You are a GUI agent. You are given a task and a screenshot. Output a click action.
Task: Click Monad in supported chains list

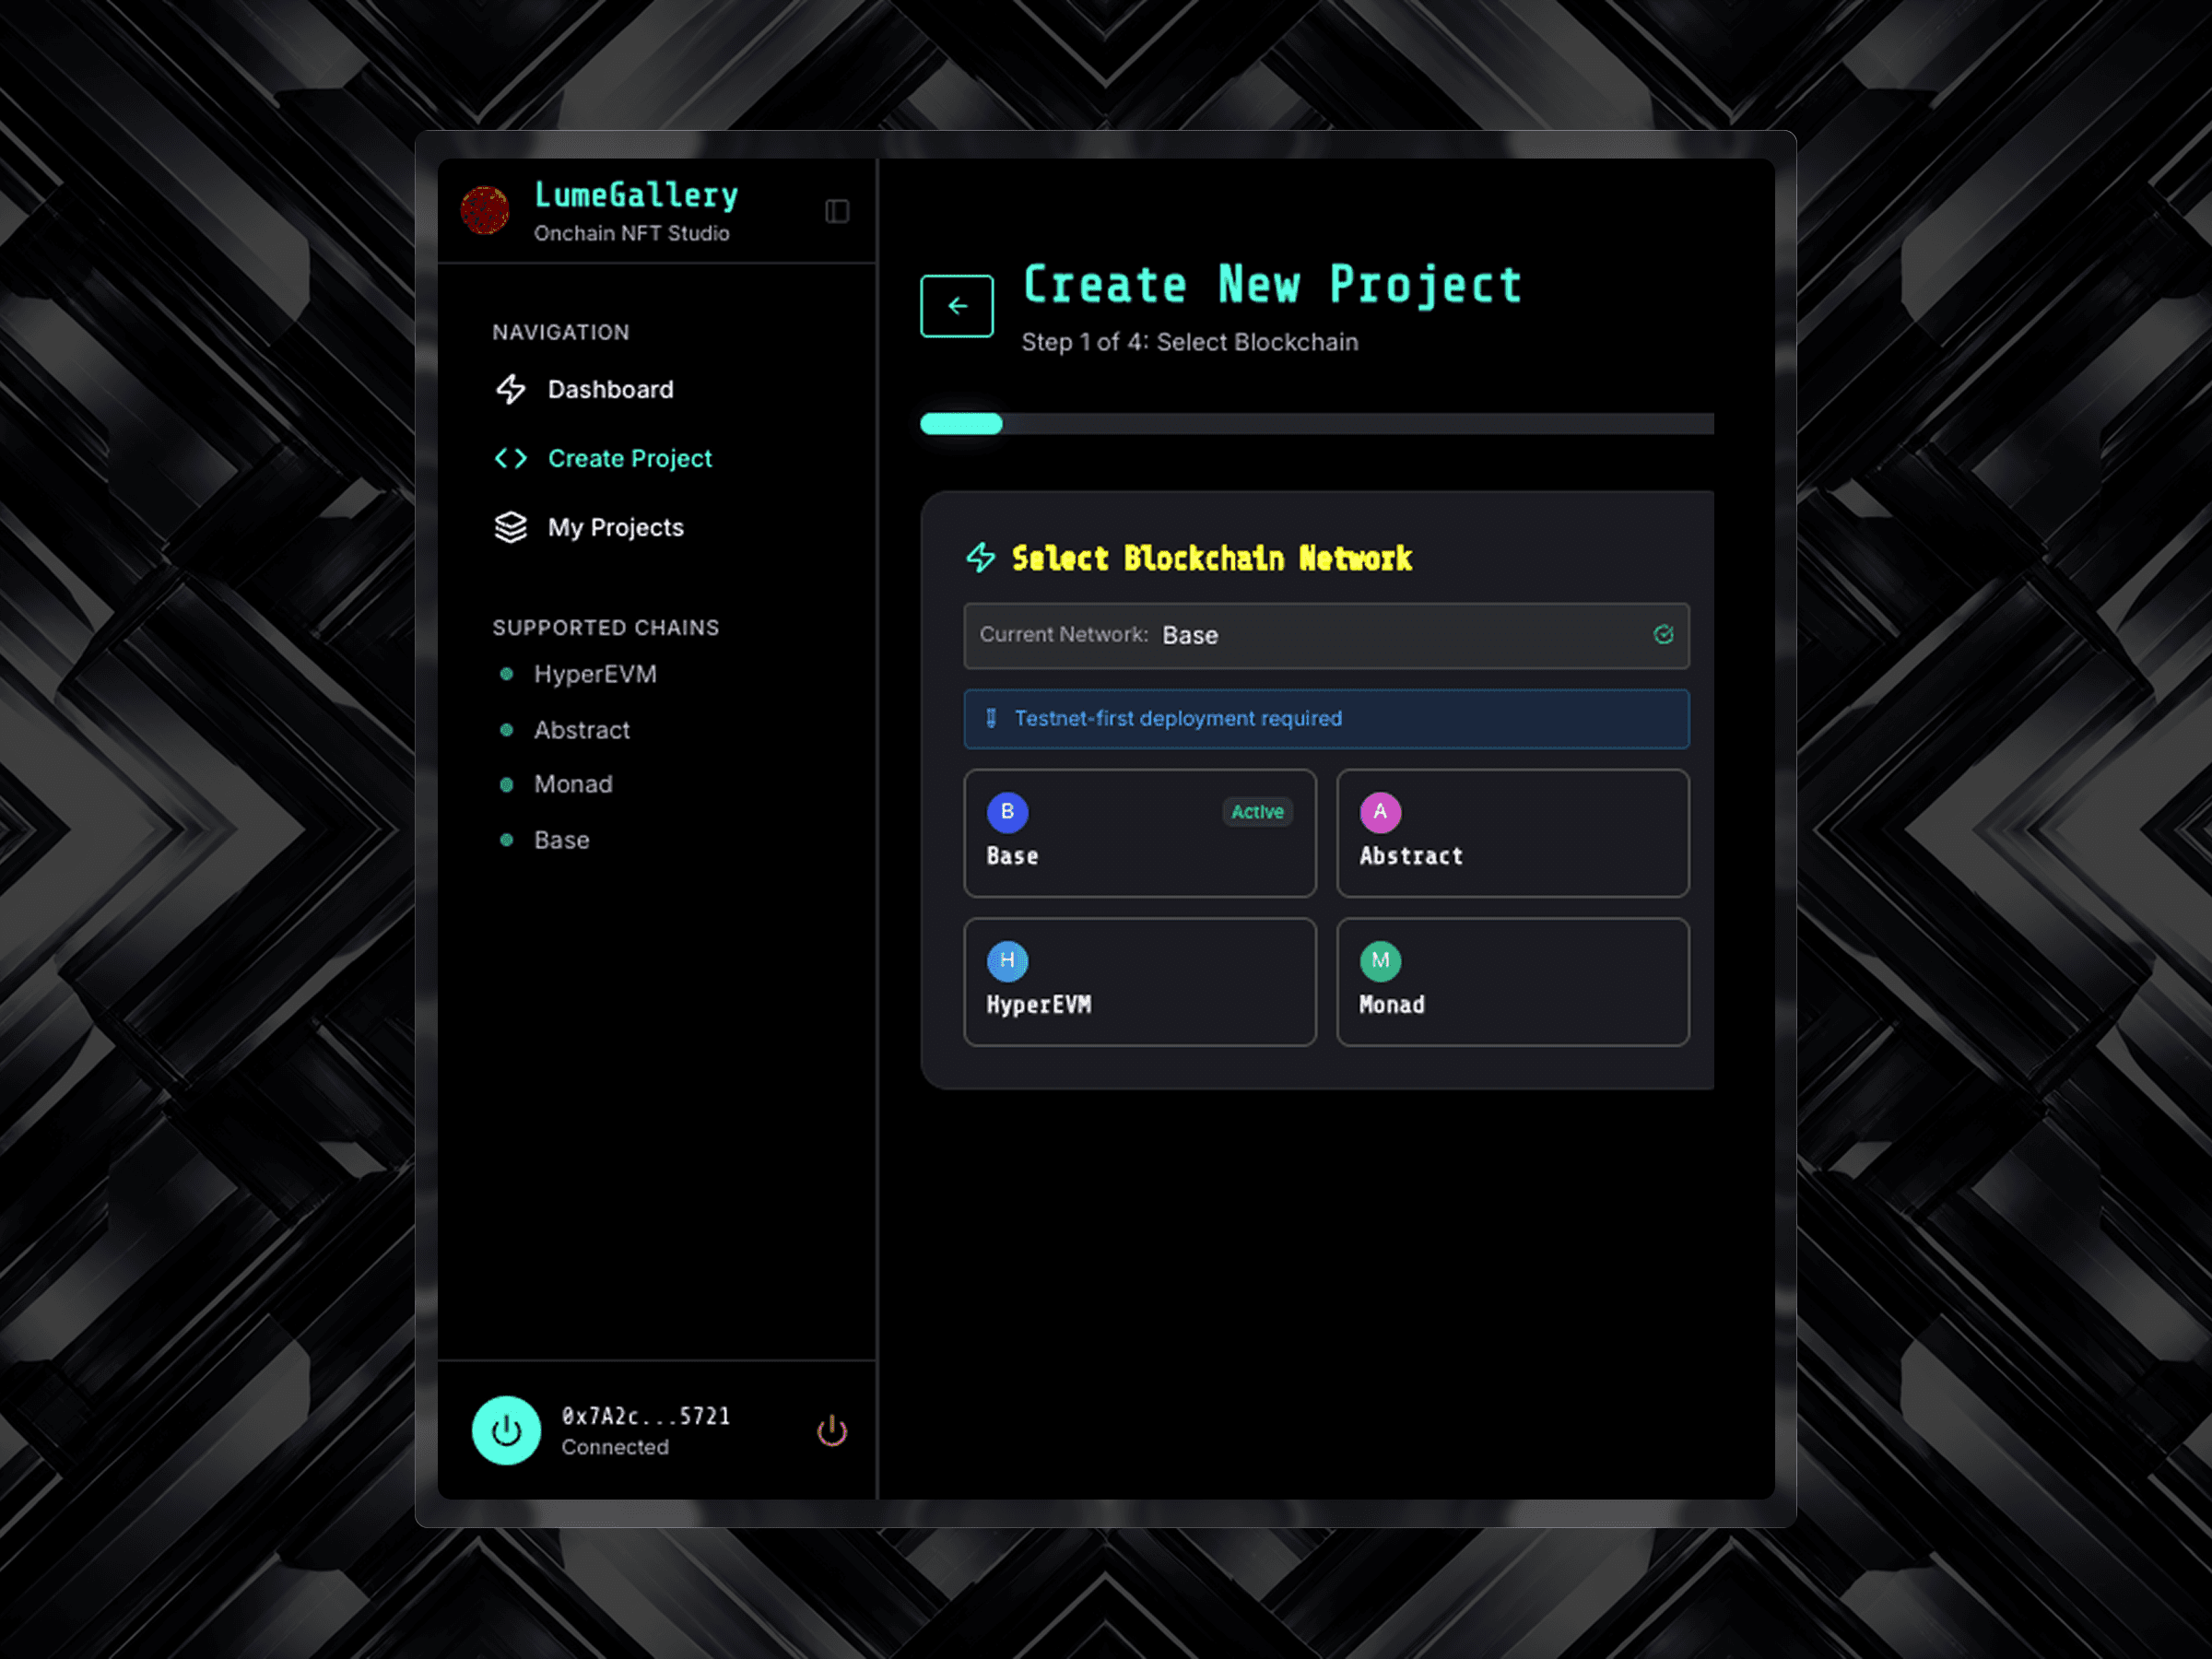(x=573, y=784)
